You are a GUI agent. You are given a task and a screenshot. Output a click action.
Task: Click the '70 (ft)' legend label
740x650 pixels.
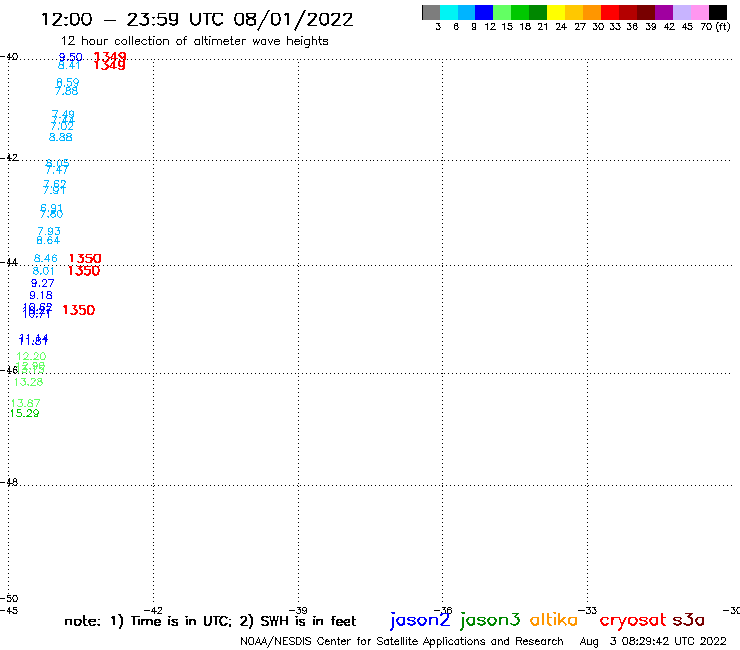coord(715,27)
